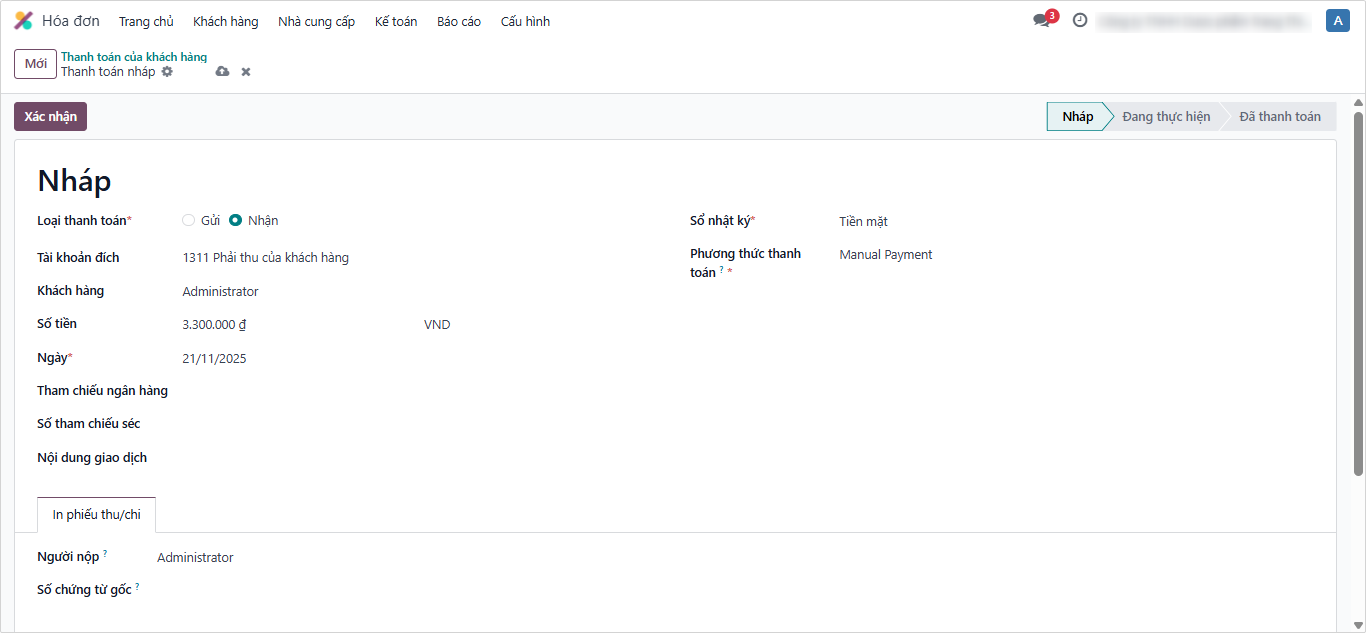This screenshot has width=1366, height=633.
Task: Open the chat messages notification icon
Action: point(1041,20)
